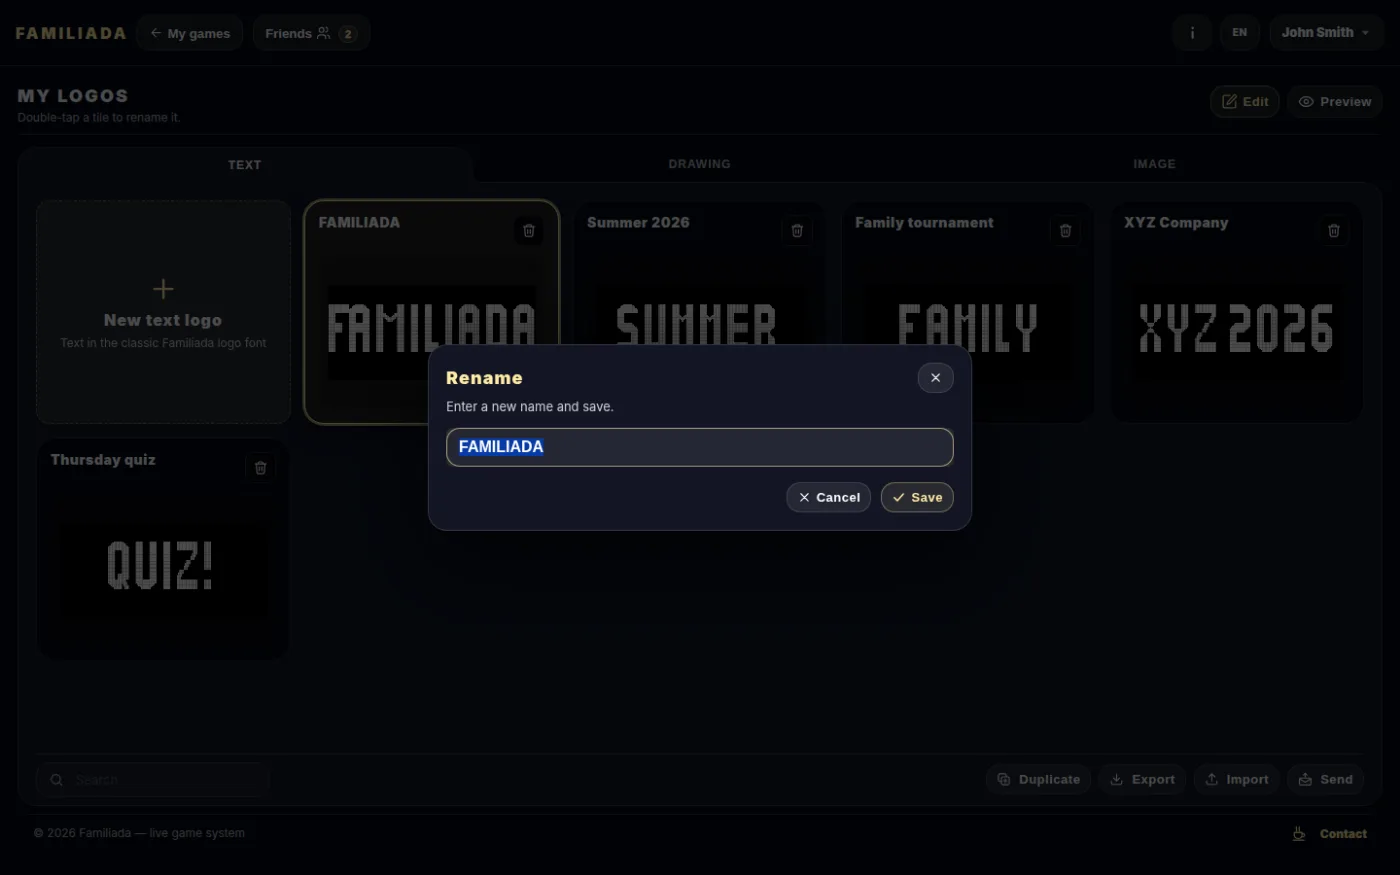Delete the Summer 2026 logo
This screenshot has width=1400, height=875.
[797, 231]
